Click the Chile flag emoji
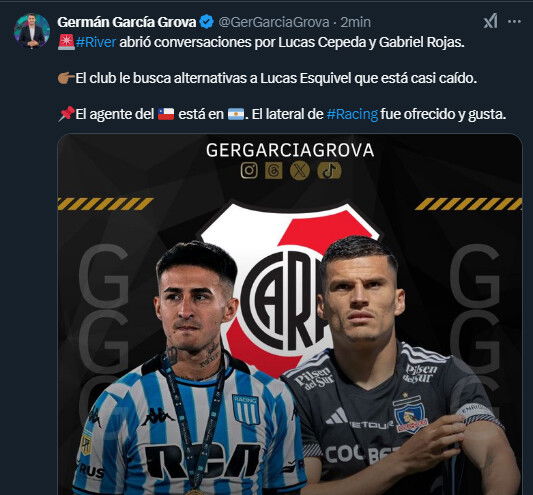Image resolution: width=533 pixels, height=495 pixels. point(166,114)
